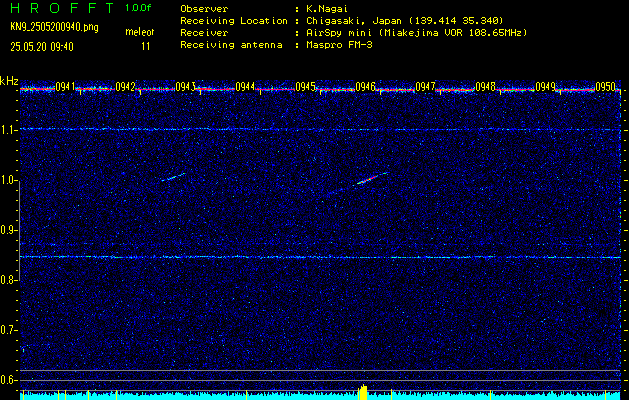Image resolution: width=629 pixels, height=400 pixels.
Task: Click receiving location Chigasaki, Japan text
Action: pyautogui.click(x=405, y=20)
